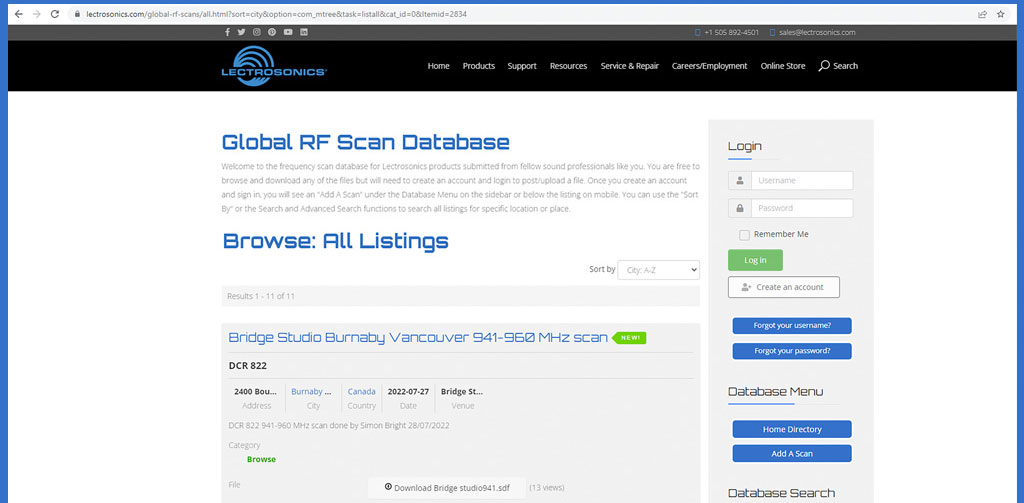Click the Canada country link

click(x=361, y=391)
